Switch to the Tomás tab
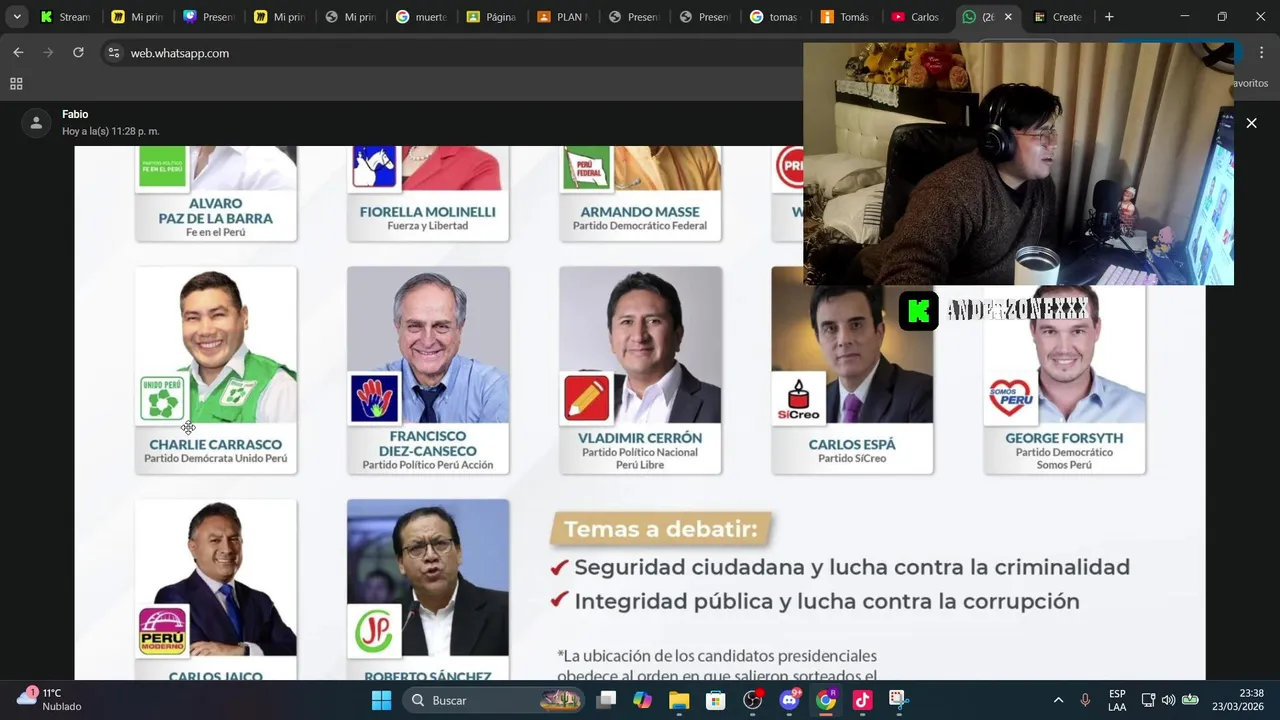The width and height of the screenshot is (1280, 720). pyautogui.click(x=846, y=17)
